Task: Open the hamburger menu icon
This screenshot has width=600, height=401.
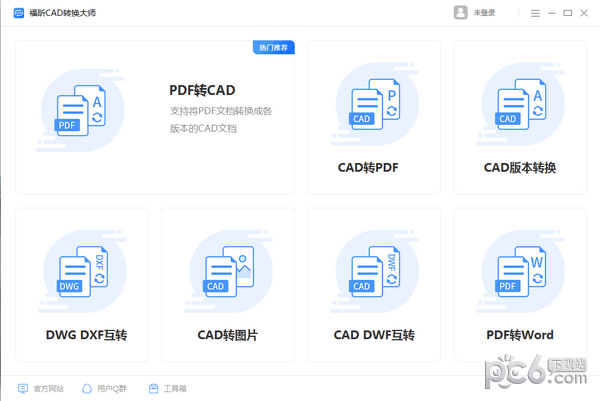Action: coord(535,13)
